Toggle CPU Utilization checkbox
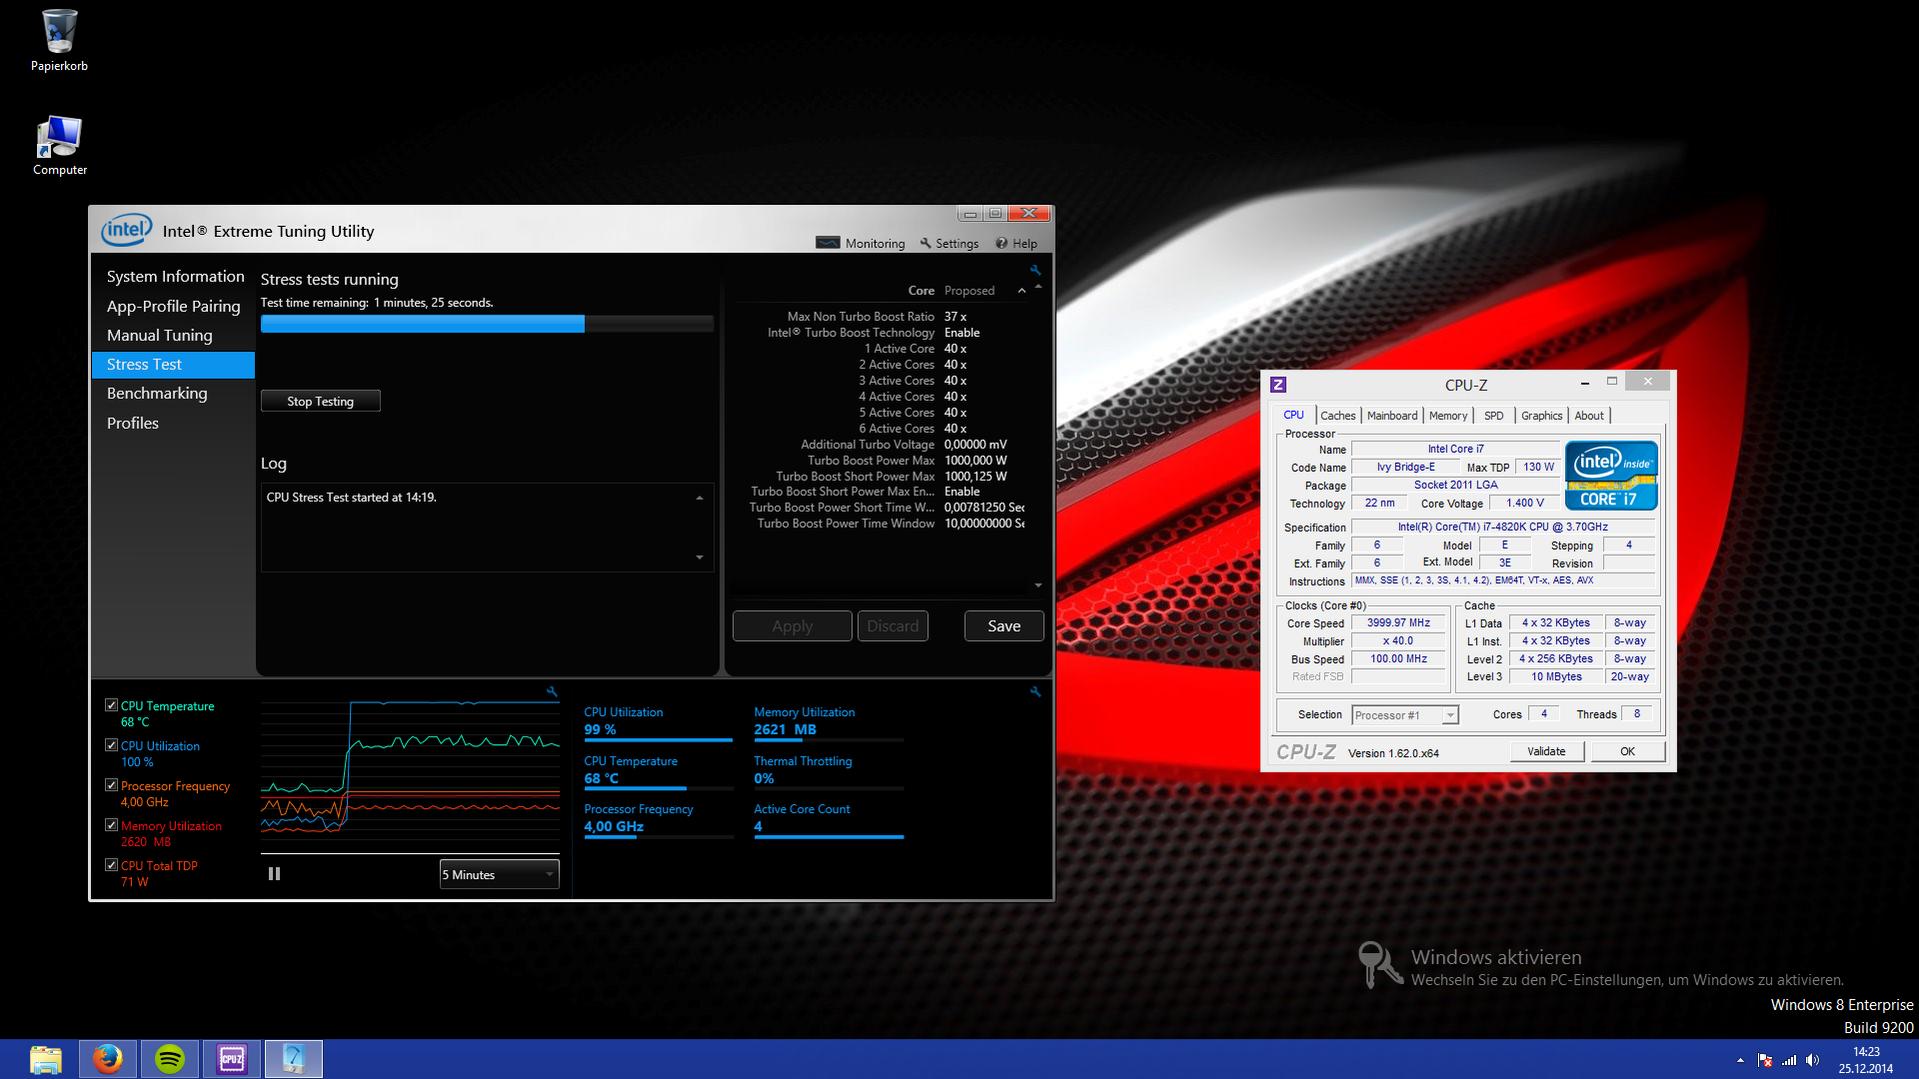 coord(111,745)
